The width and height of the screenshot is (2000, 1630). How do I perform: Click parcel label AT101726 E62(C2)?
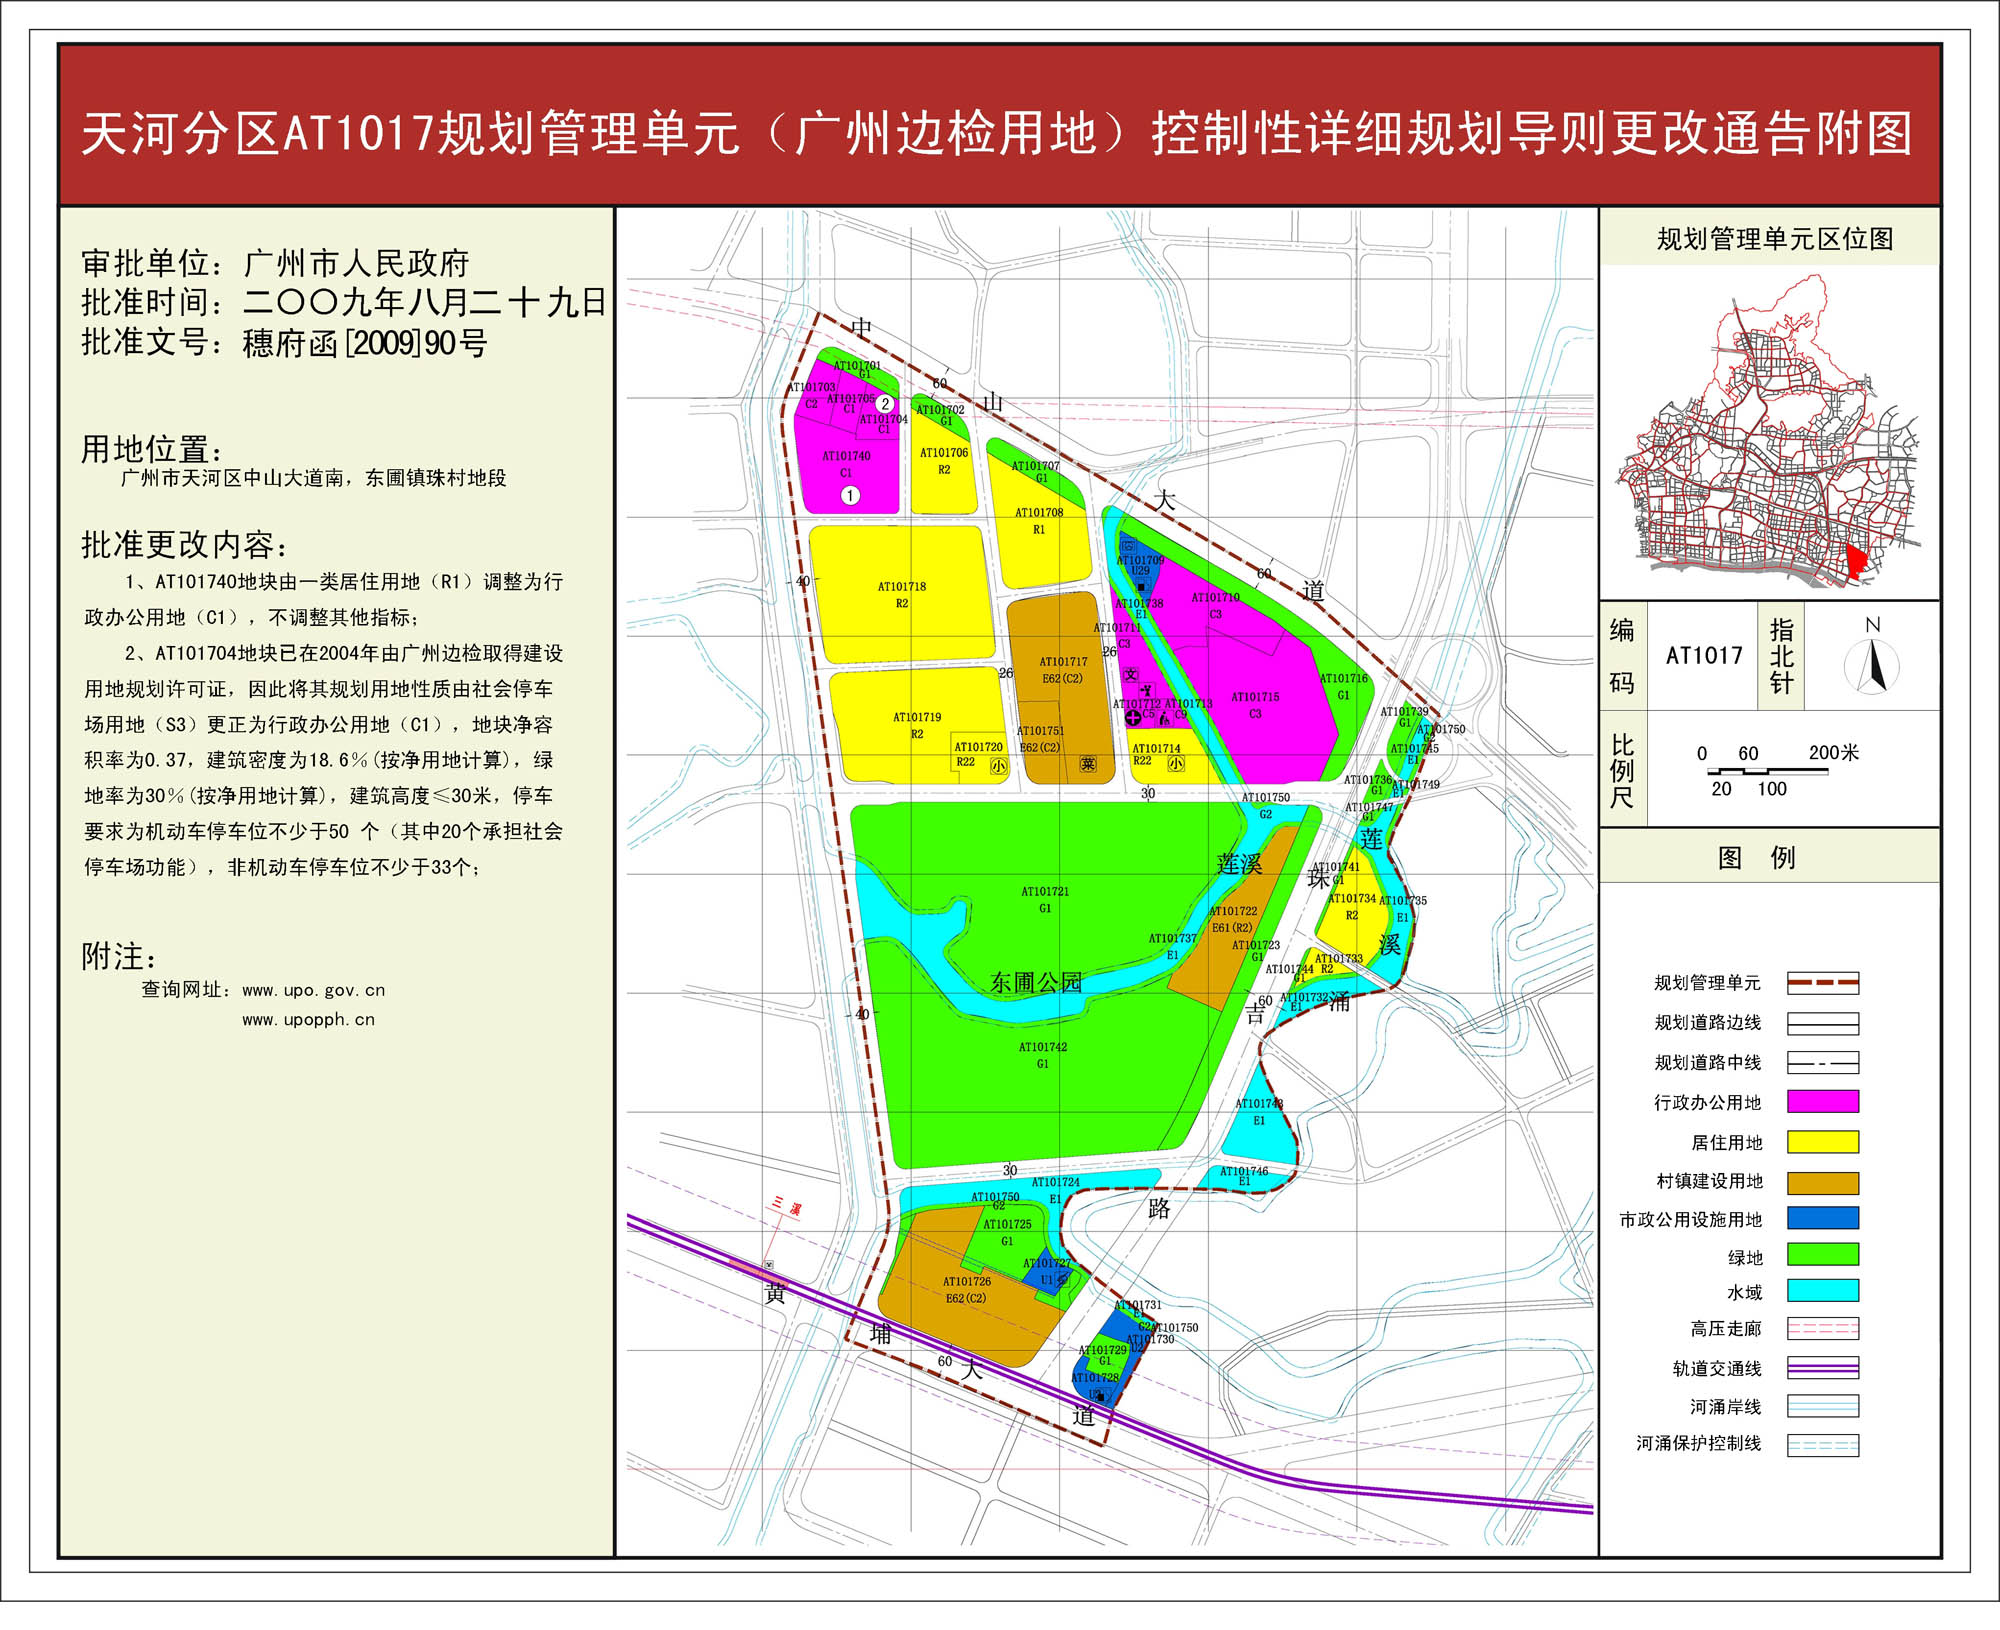click(x=967, y=1290)
